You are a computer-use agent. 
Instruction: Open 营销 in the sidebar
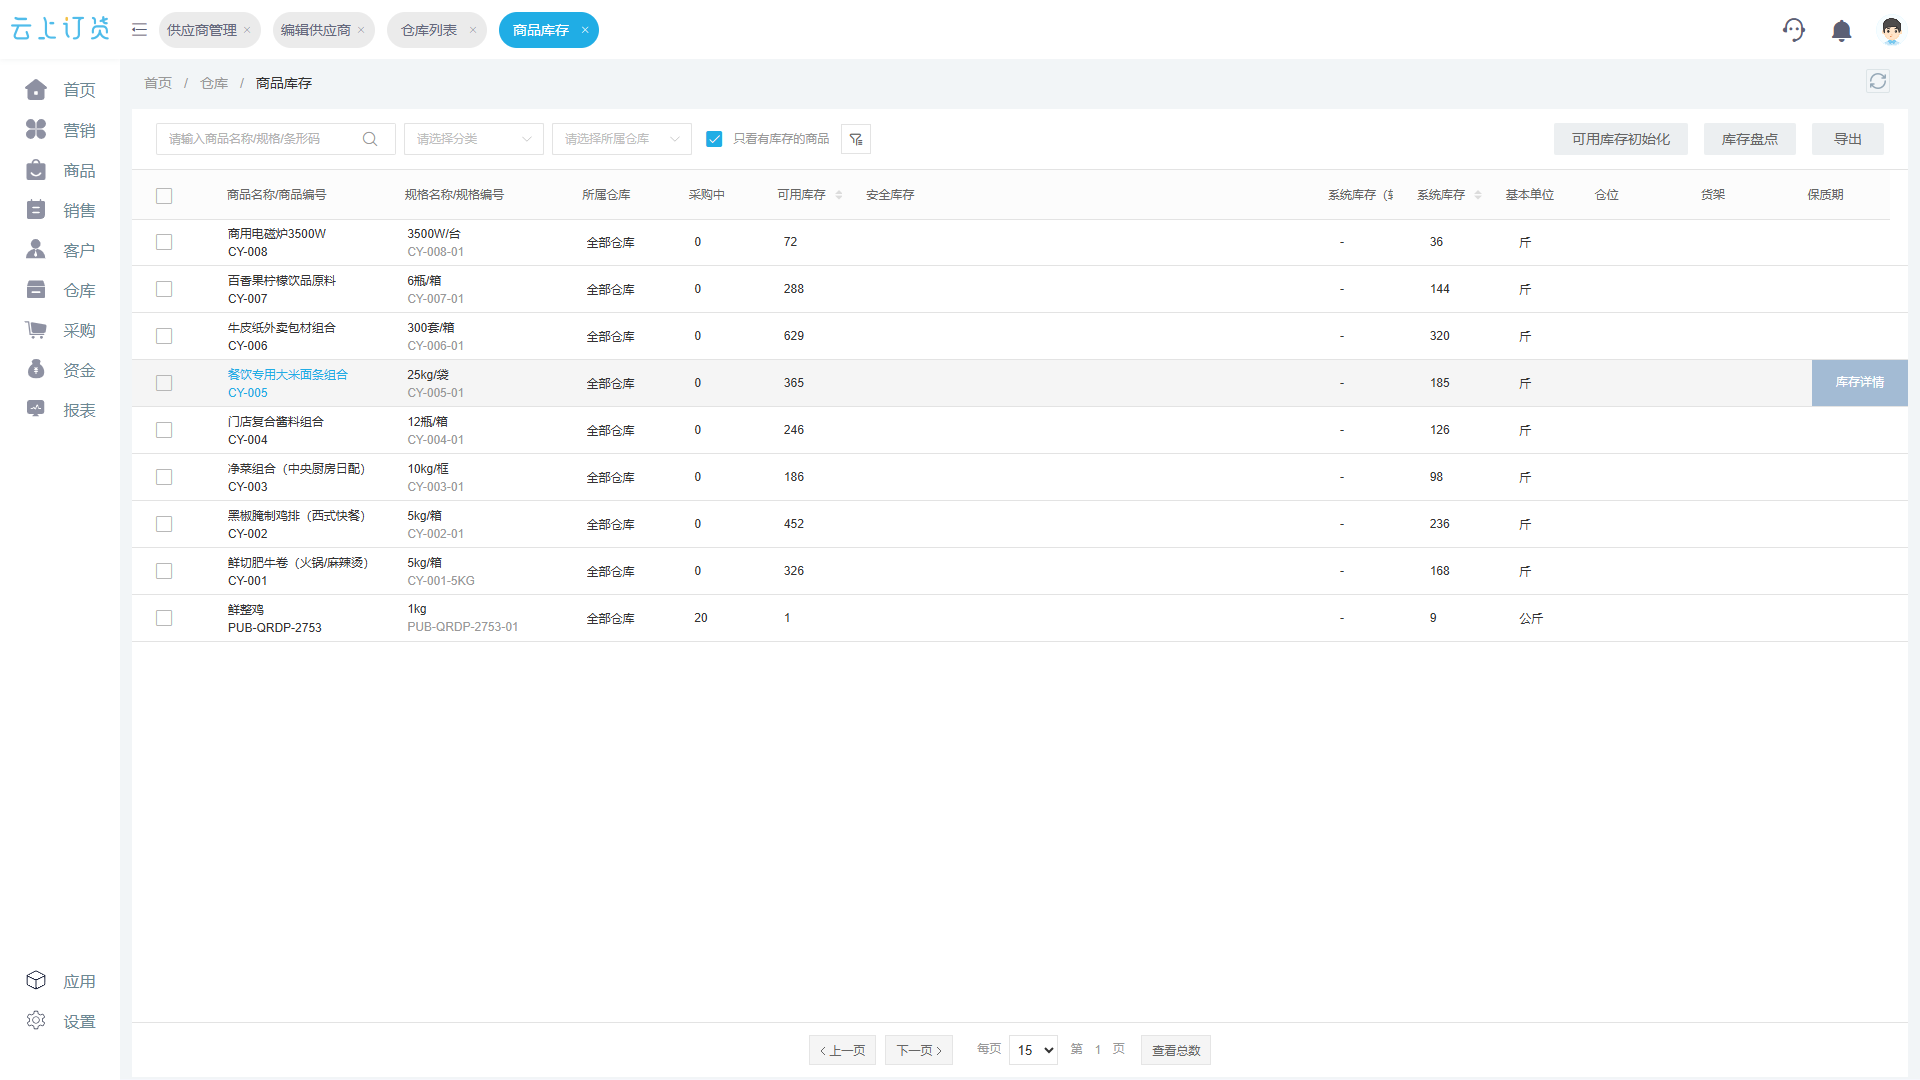point(61,130)
